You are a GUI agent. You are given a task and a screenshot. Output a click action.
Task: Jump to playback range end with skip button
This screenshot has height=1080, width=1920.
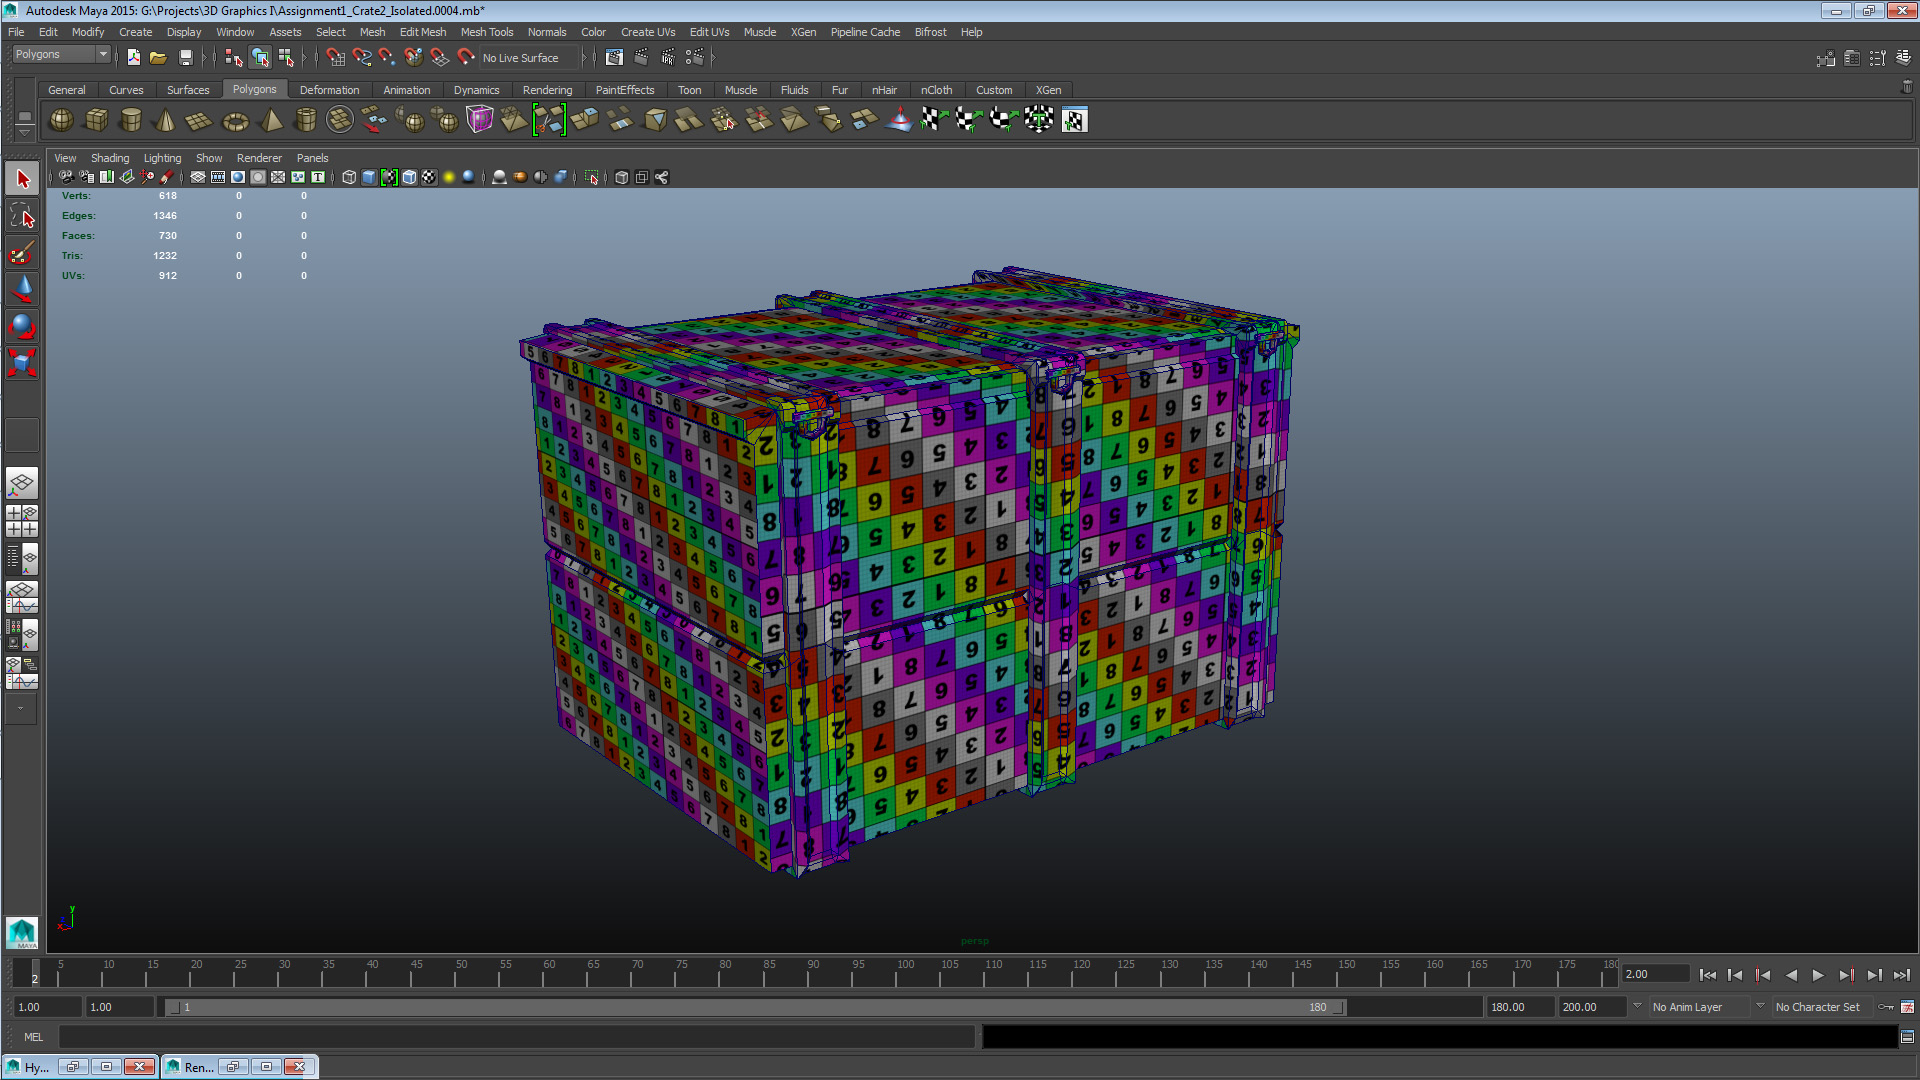click(x=1903, y=975)
